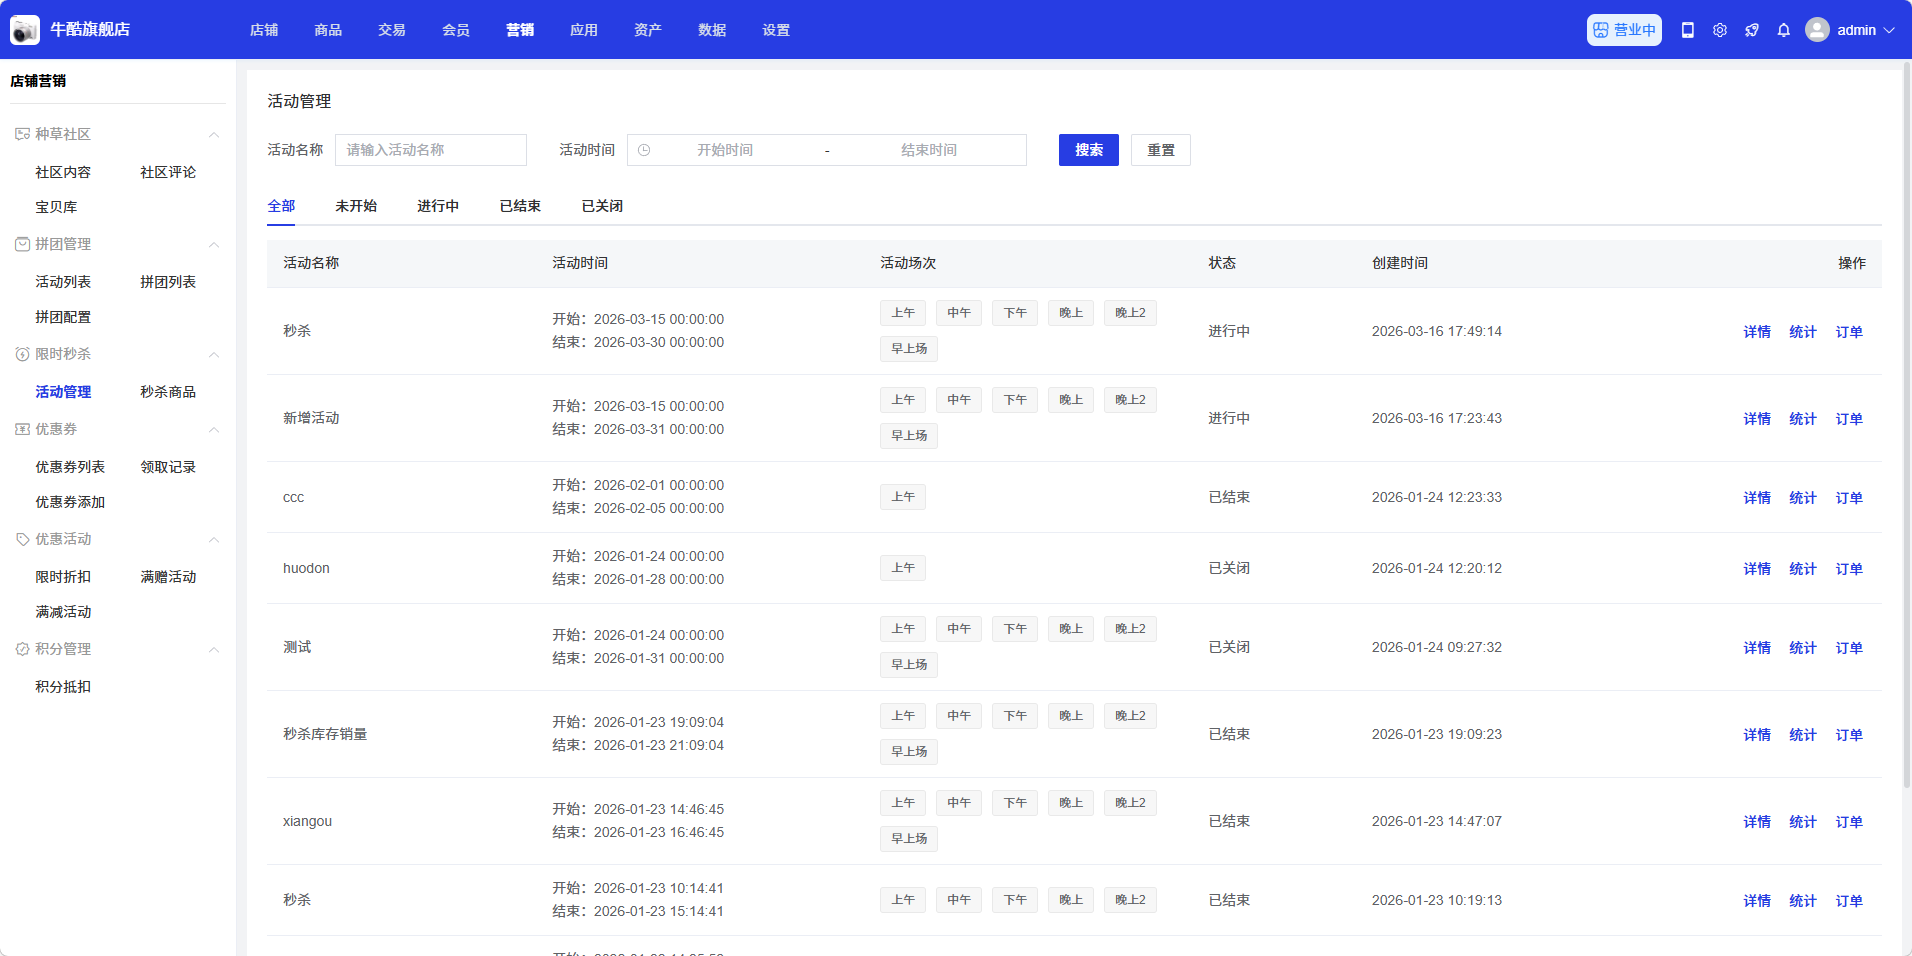Viewport: 1912px width, 956px height.
Task: Open 详情 for the 新增活动 row
Action: click(1757, 419)
